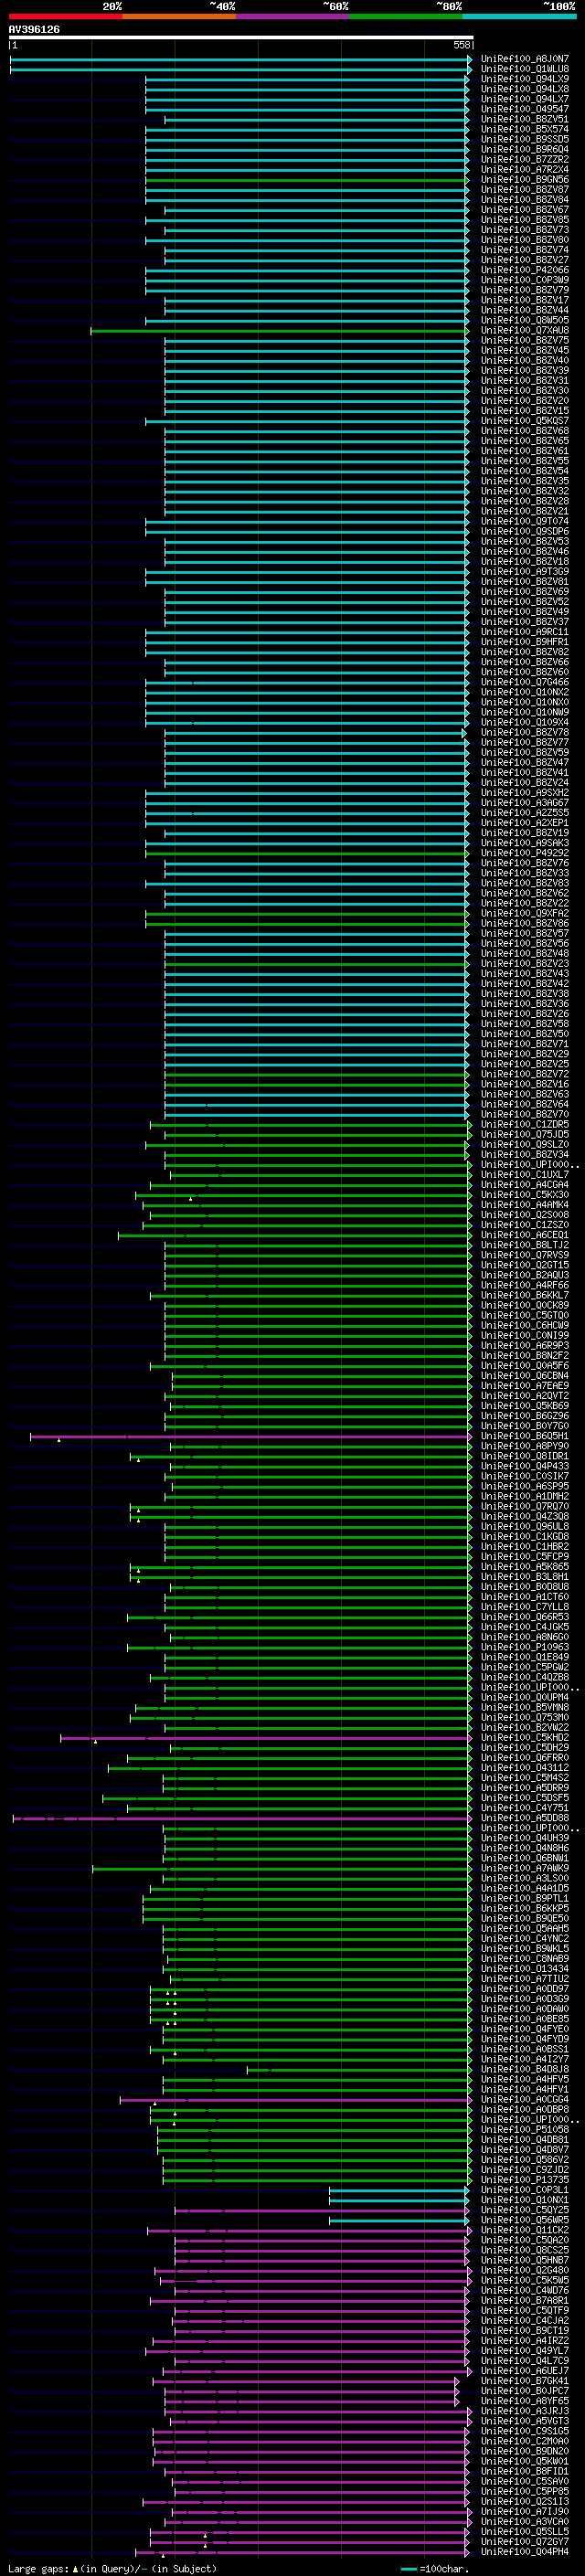Select hit UniRef100_B9GN56
This screenshot has width=585, height=2576.
click(525, 179)
